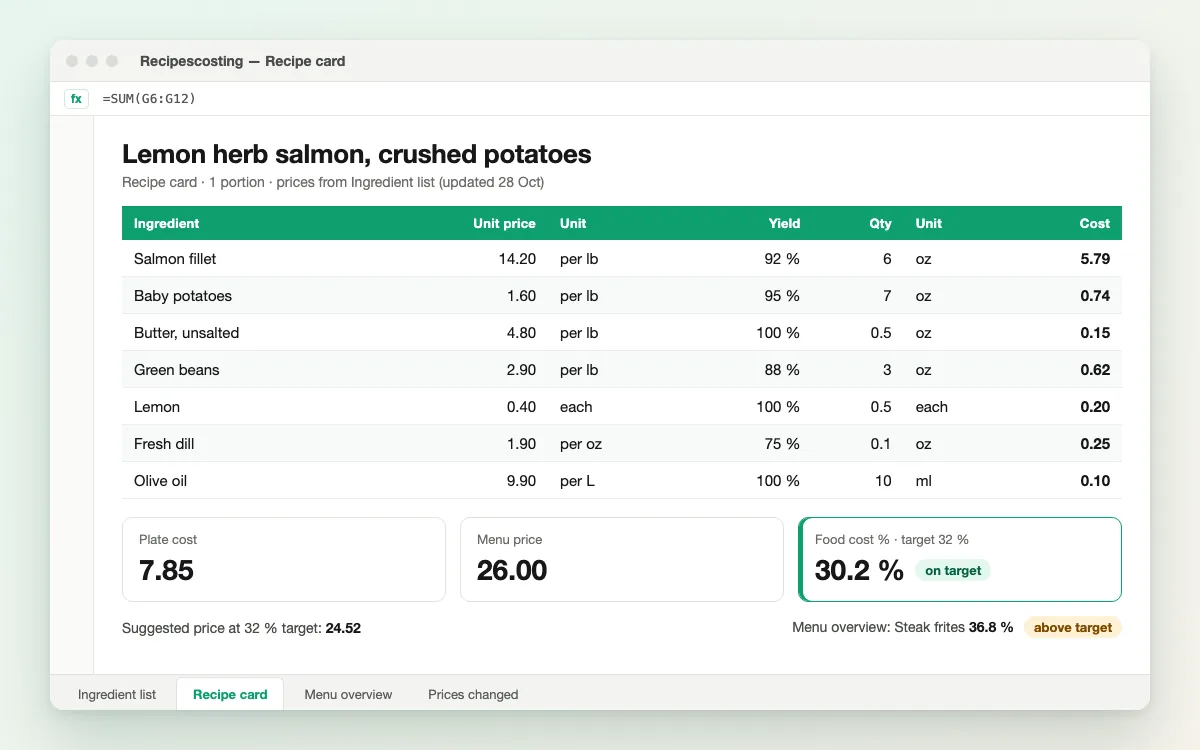Click the Qty column header

click(880, 223)
